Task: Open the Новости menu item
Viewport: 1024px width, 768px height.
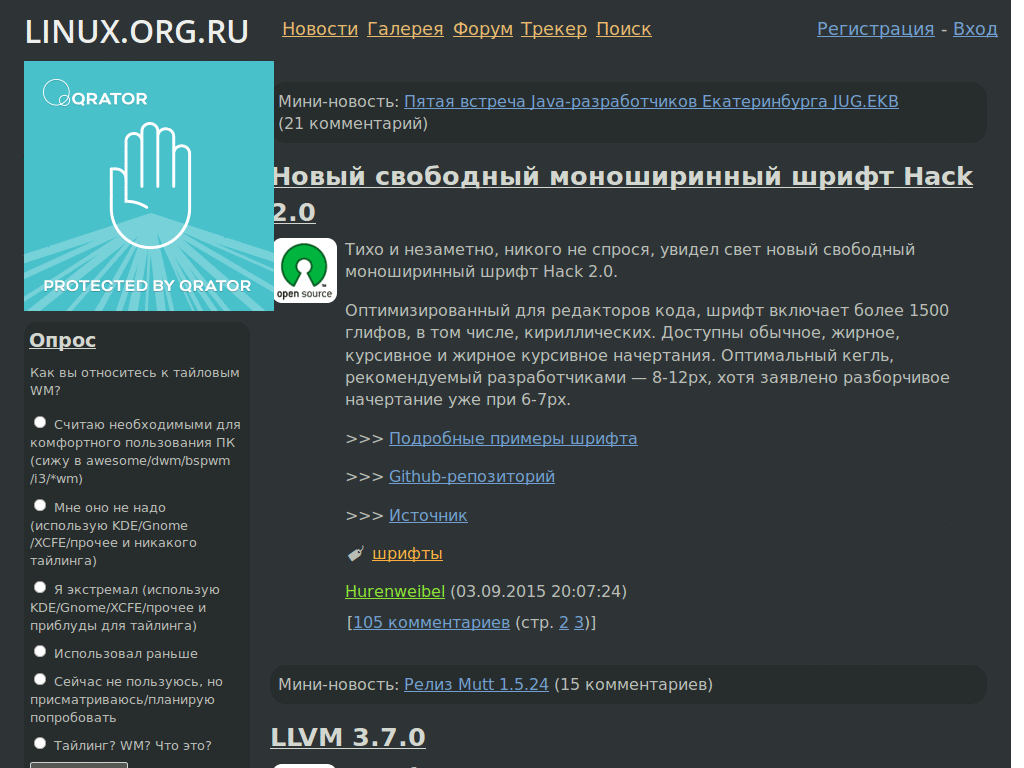Action: click(x=320, y=29)
